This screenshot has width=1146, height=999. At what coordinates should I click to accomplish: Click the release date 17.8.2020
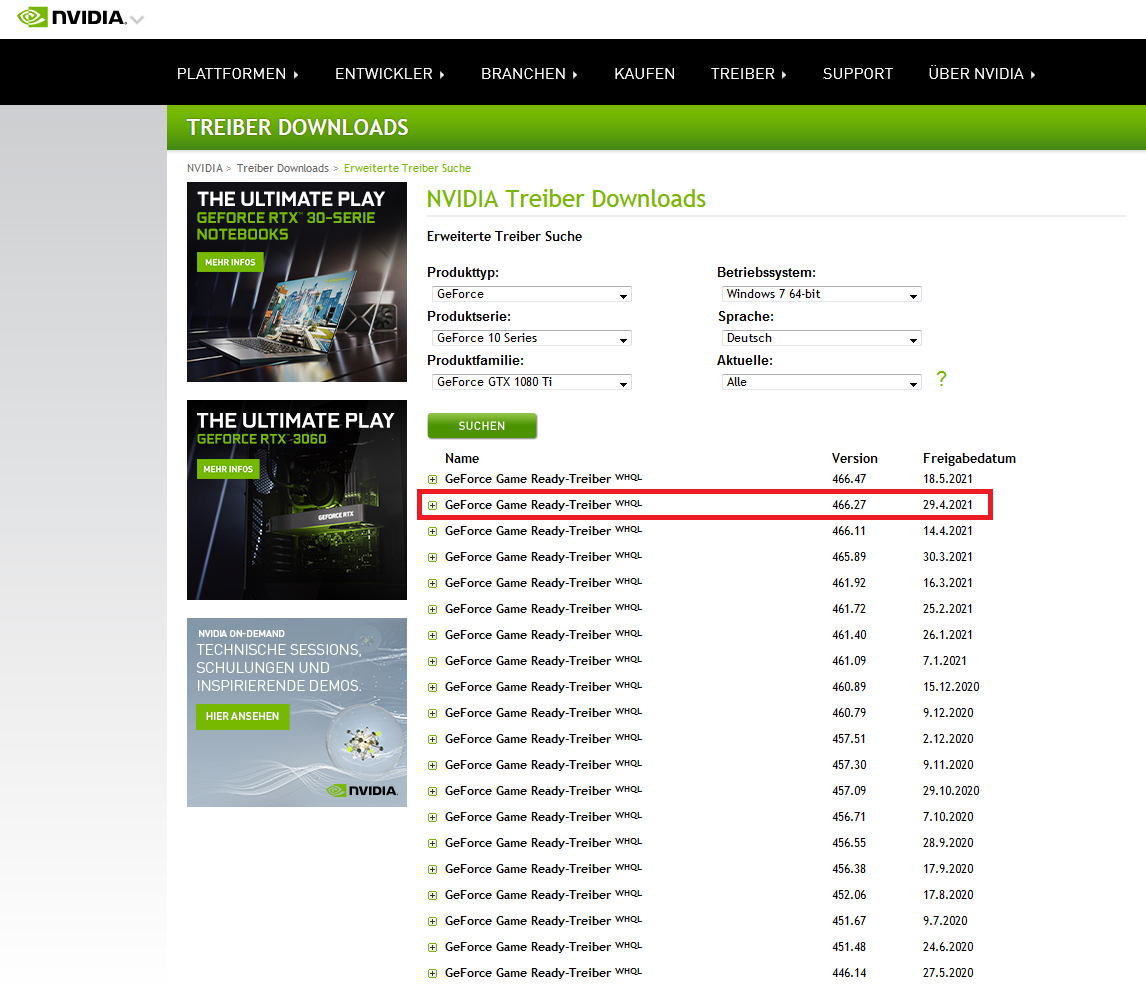point(948,894)
